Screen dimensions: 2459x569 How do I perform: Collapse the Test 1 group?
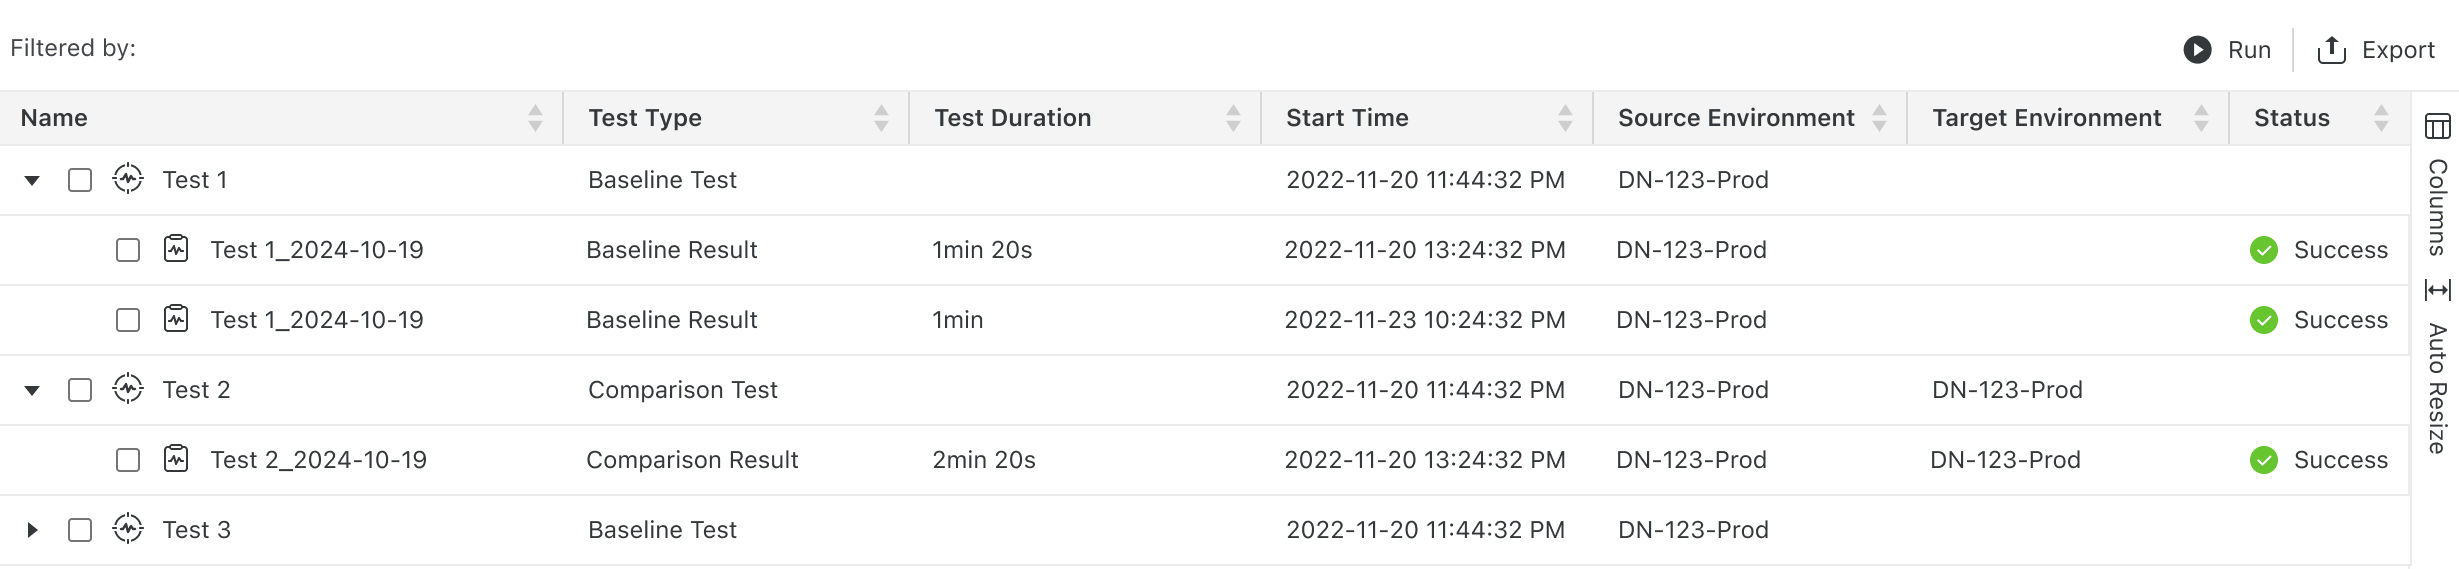point(32,181)
